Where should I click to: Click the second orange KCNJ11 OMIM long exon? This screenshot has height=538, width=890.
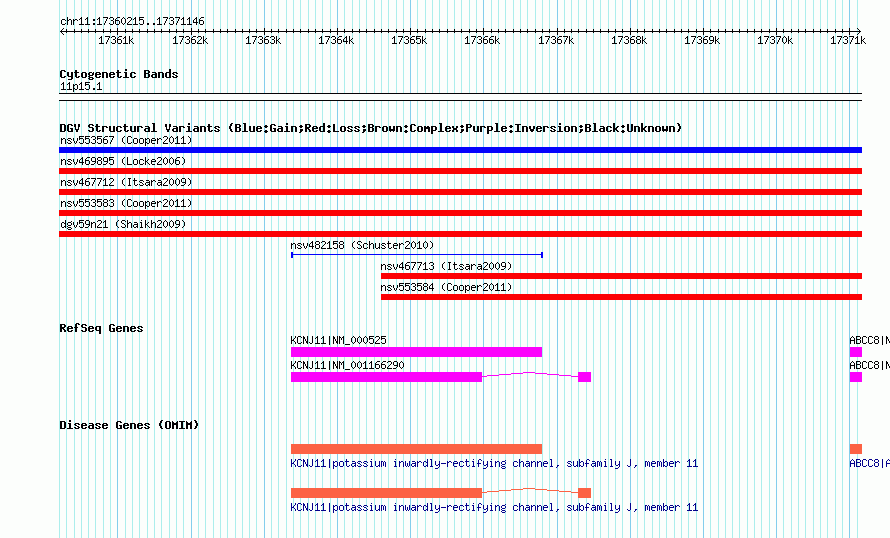[386, 493]
